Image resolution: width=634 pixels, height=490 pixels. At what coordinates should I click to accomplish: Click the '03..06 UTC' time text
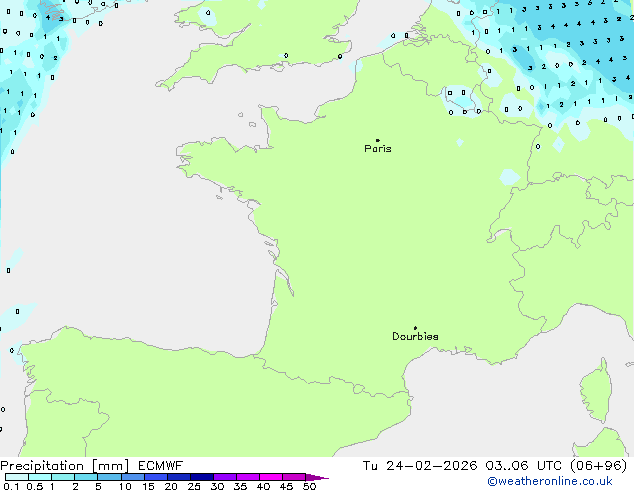click(x=524, y=466)
